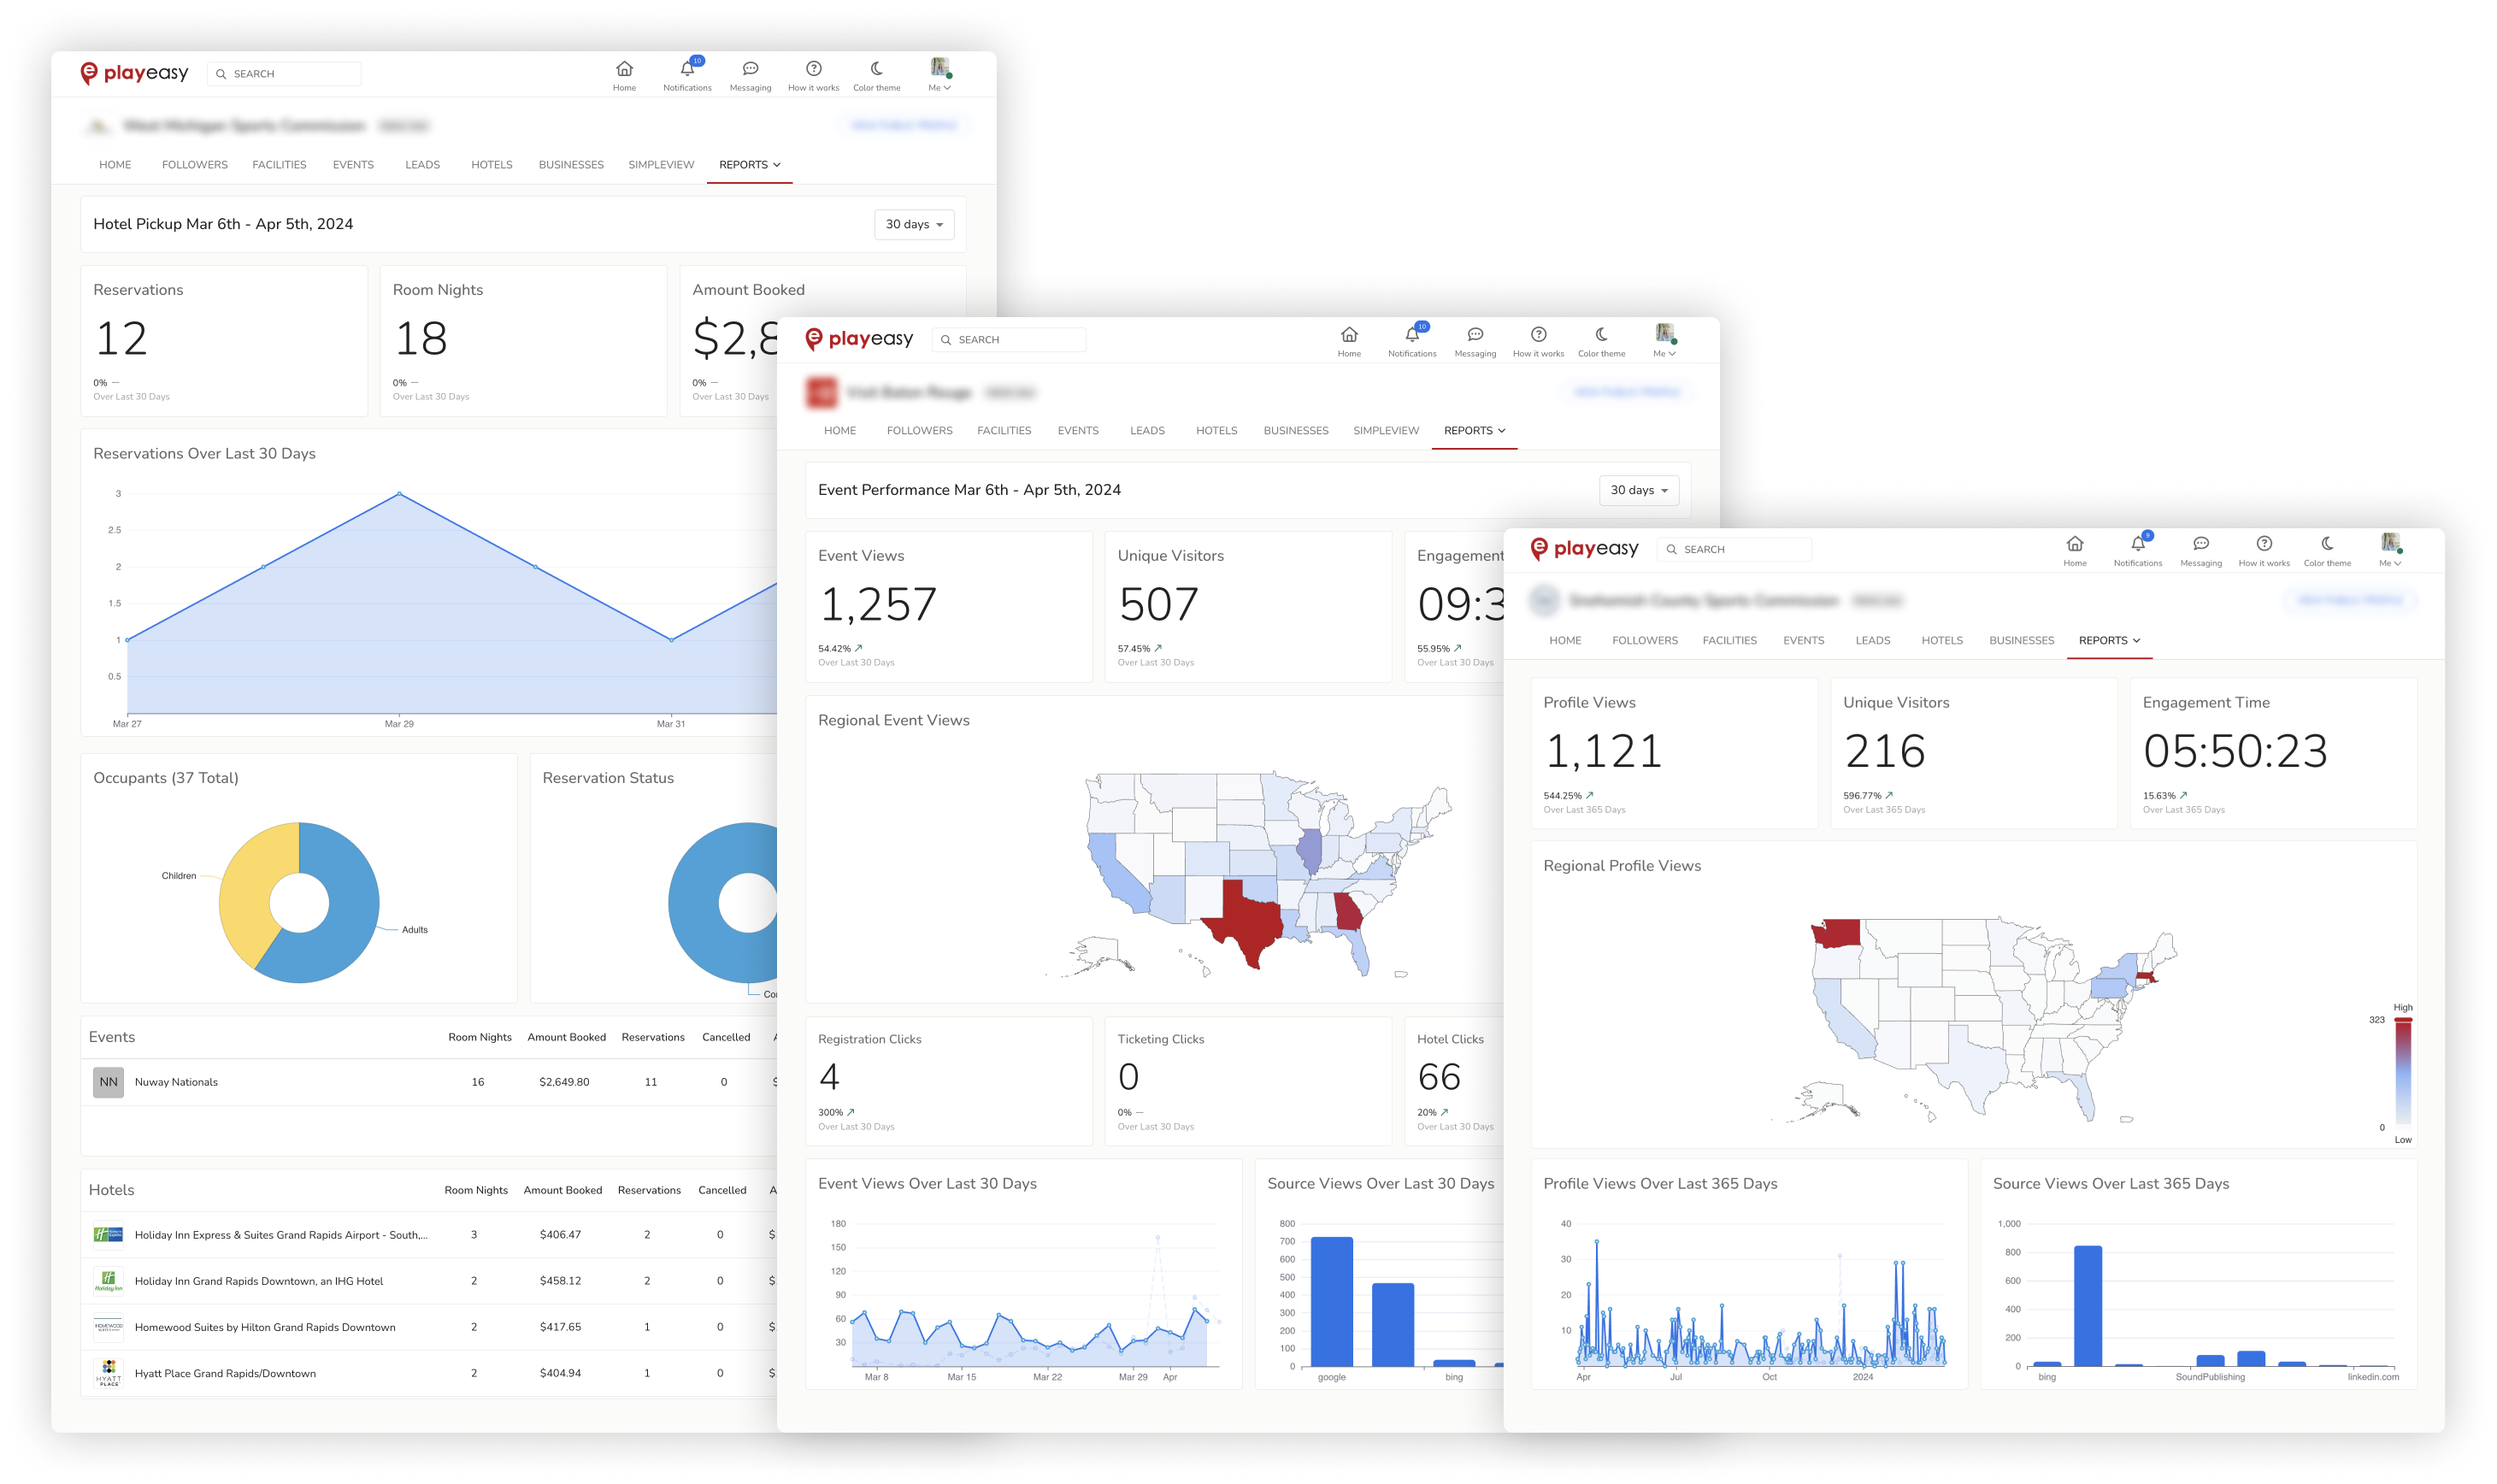The image size is (2497, 1484).
Task: Open Notifications bell in Event Performance window
Action: [x=1412, y=335]
